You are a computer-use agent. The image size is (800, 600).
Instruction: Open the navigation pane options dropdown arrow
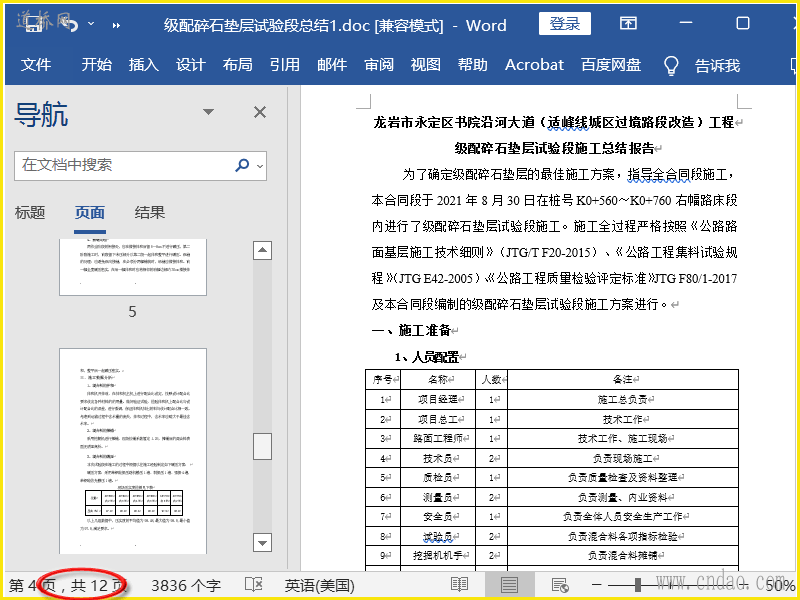click(208, 112)
